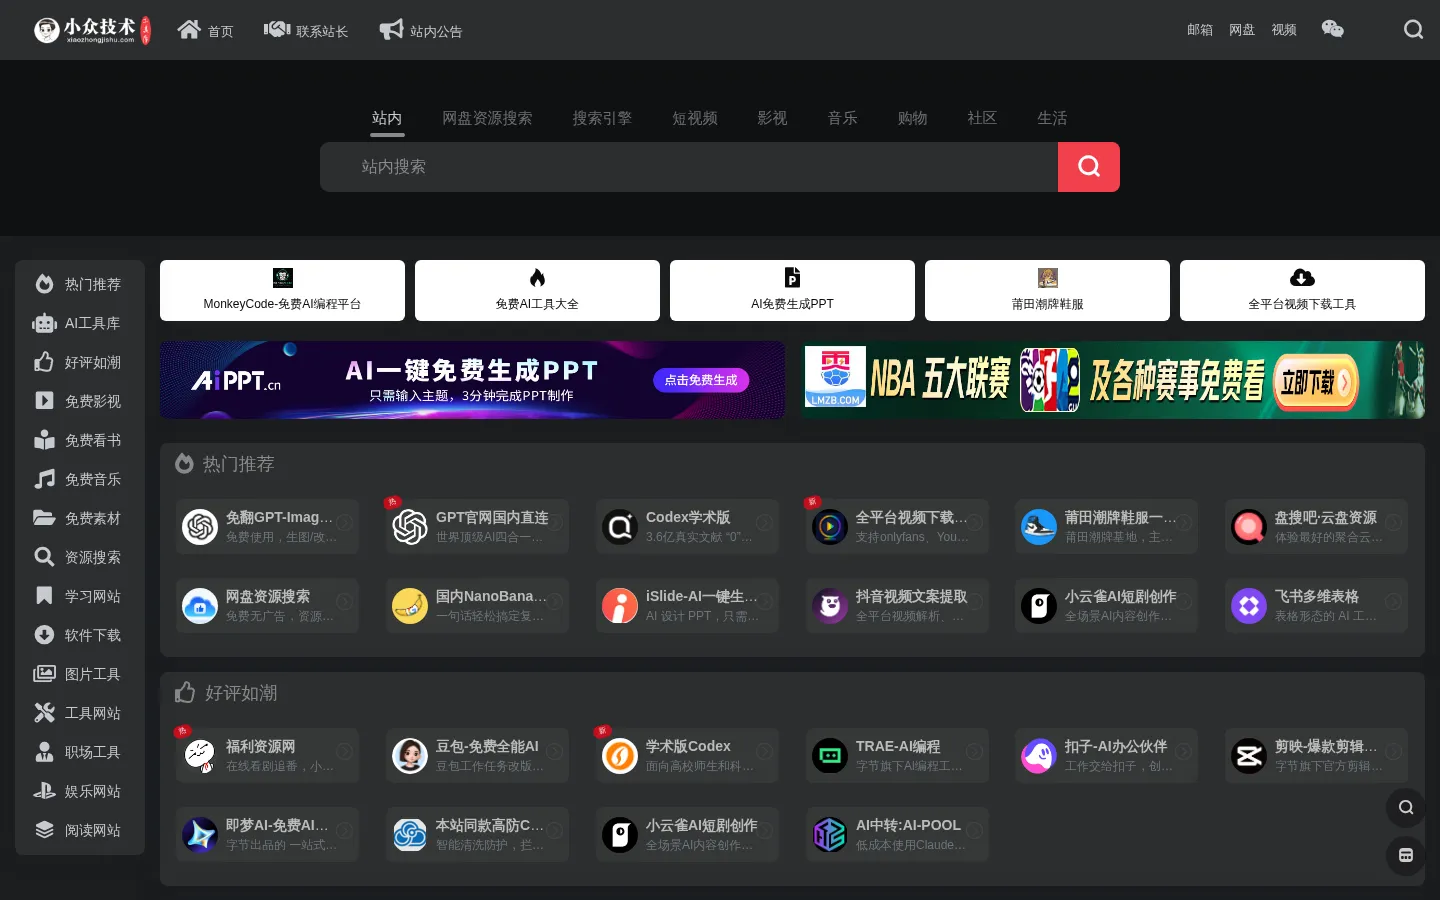
Task: Select the 生活 search tab
Action: tap(1052, 118)
